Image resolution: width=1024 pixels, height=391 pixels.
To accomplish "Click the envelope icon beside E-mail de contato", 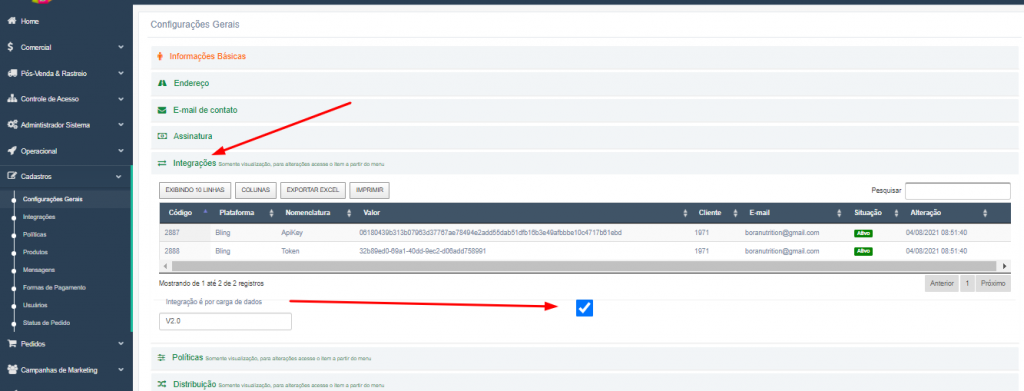I will point(162,110).
